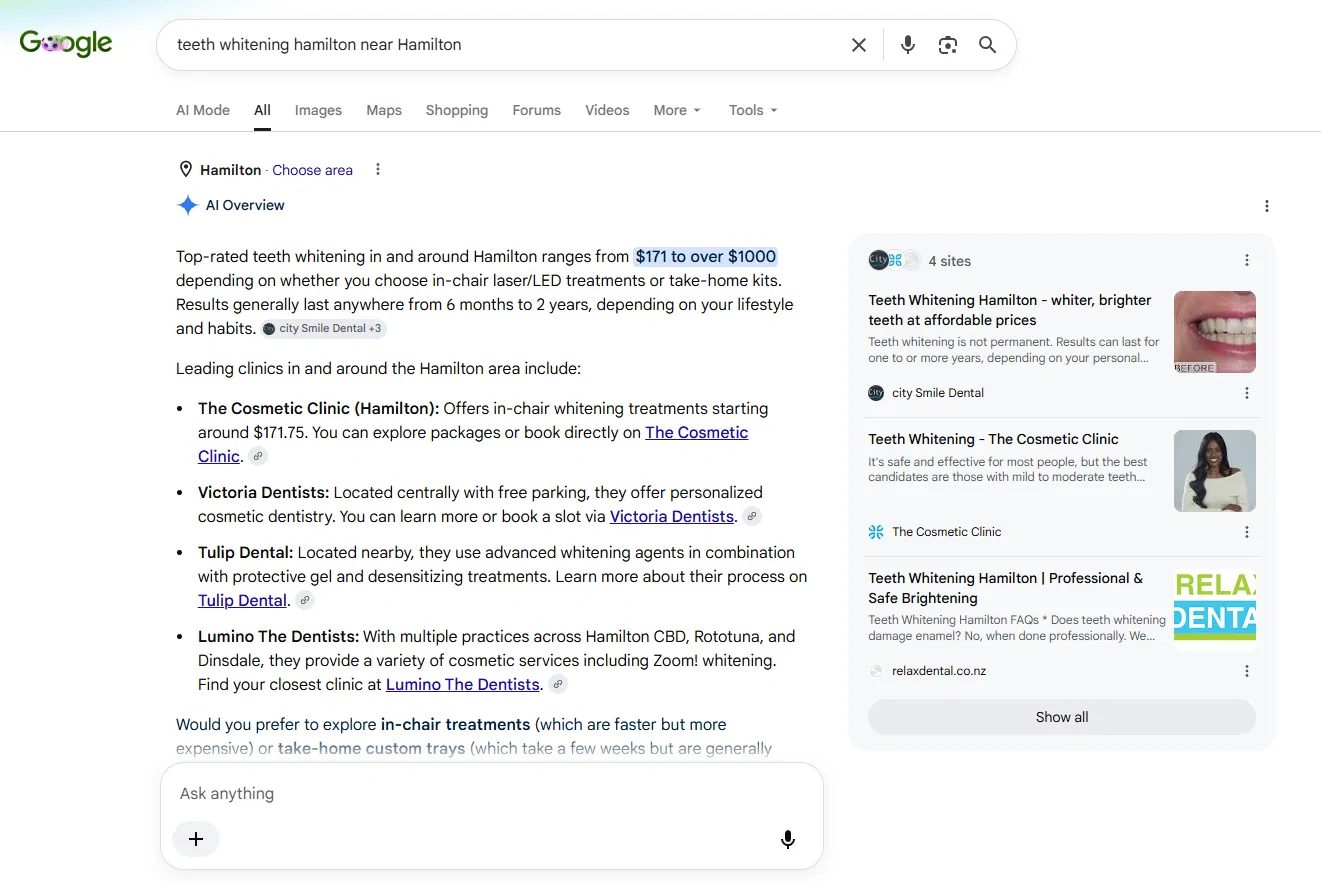Focus the Ask anything input field

[x=490, y=794]
